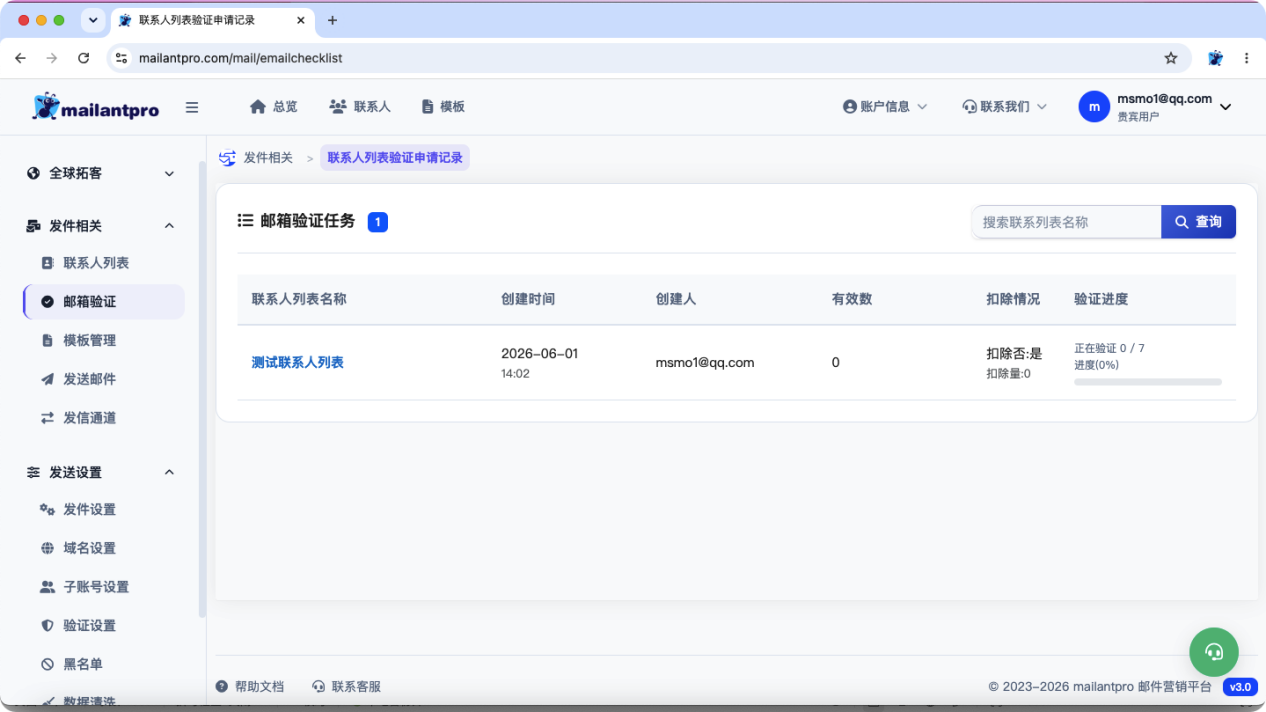Click the mailantpro logo
This screenshot has width=1266, height=712.
pos(96,107)
